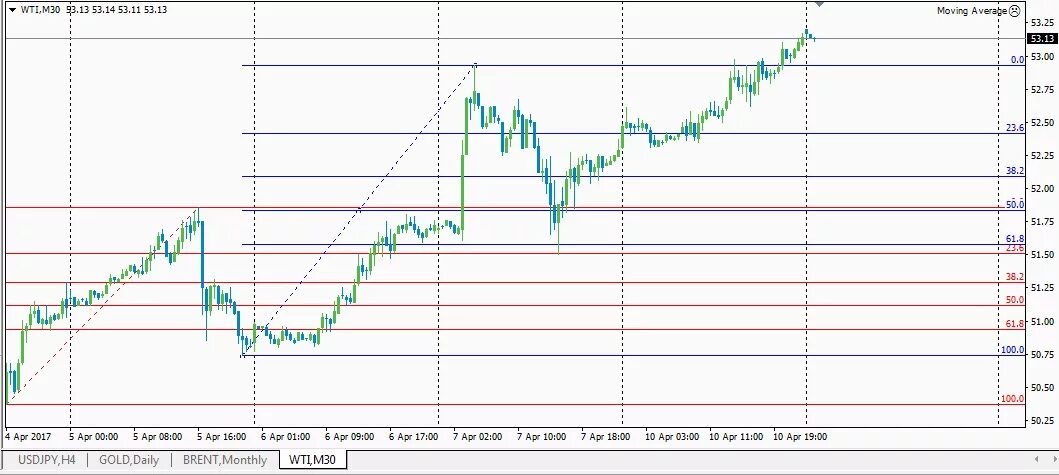Select the WTI,M30 chart tab
Viewport: 1059px width, 475px height.
pyautogui.click(x=313, y=460)
